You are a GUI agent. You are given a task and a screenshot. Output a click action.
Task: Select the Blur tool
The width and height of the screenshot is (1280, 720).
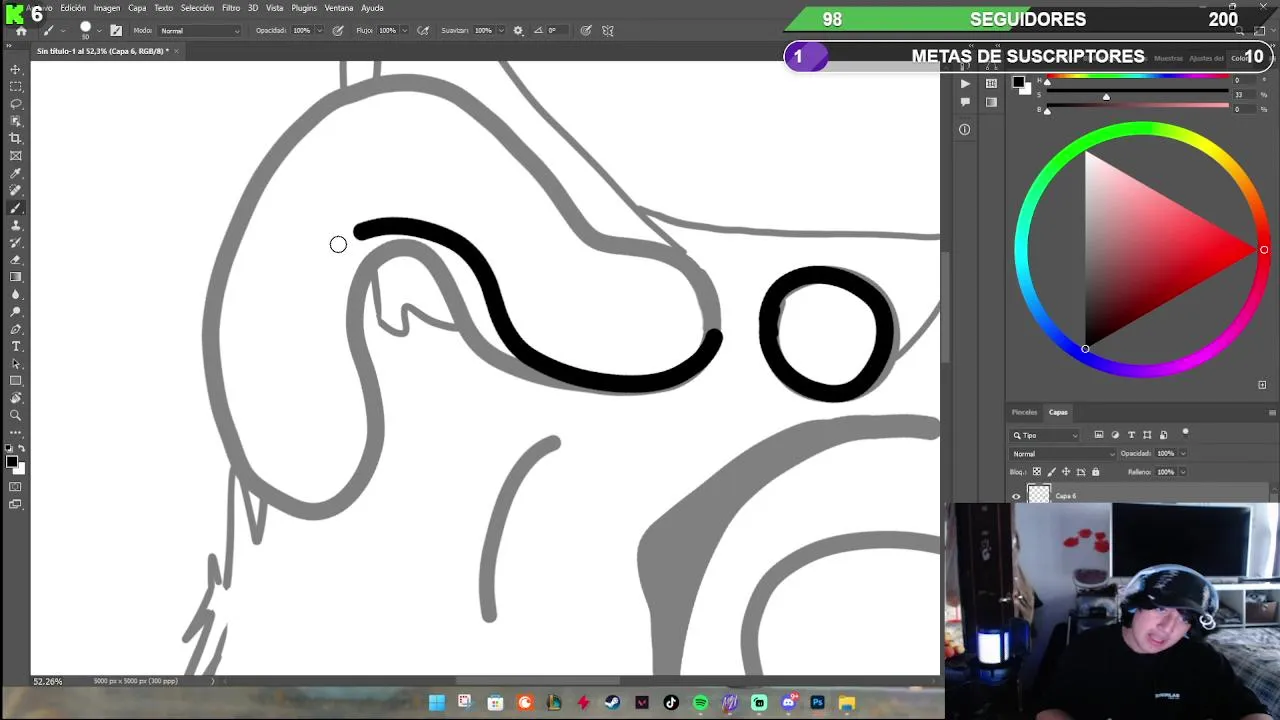[16, 294]
